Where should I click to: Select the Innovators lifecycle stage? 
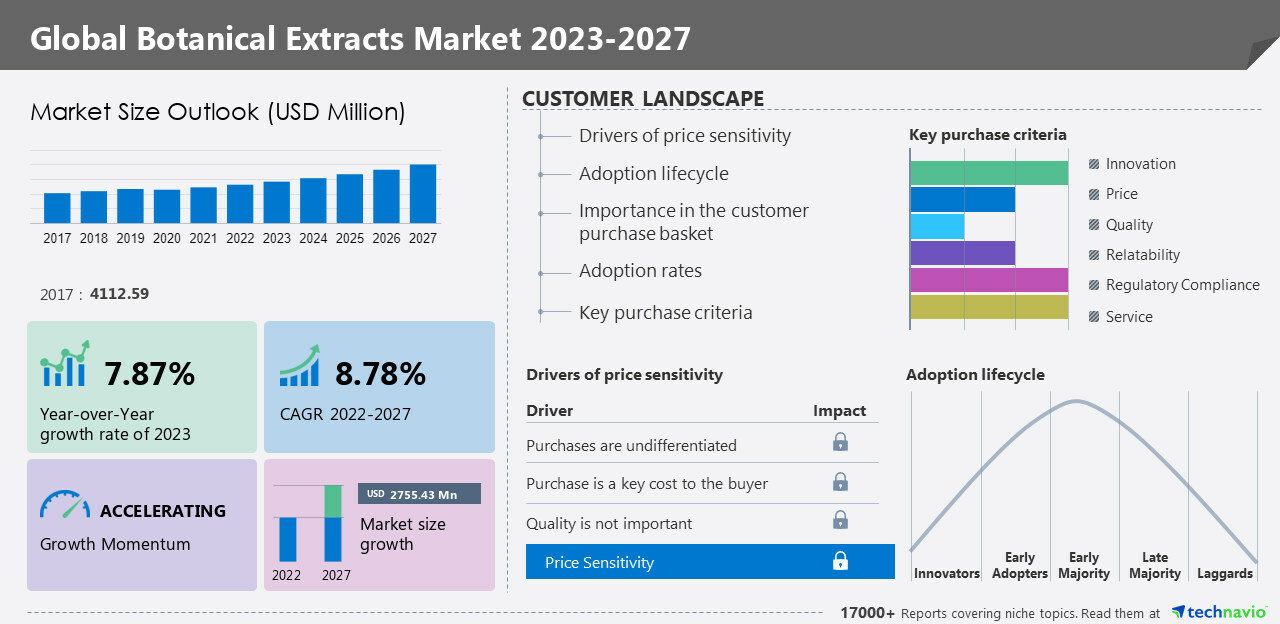click(x=946, y=573)
